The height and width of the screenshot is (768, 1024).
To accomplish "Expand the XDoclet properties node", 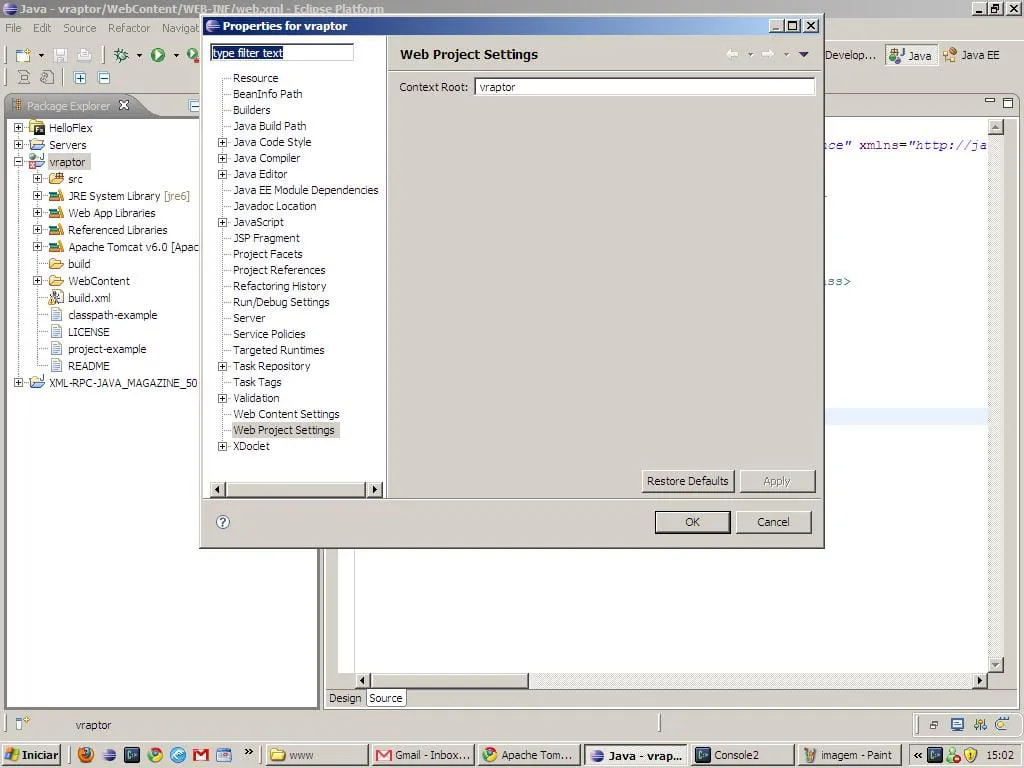I will click(223, 447).
